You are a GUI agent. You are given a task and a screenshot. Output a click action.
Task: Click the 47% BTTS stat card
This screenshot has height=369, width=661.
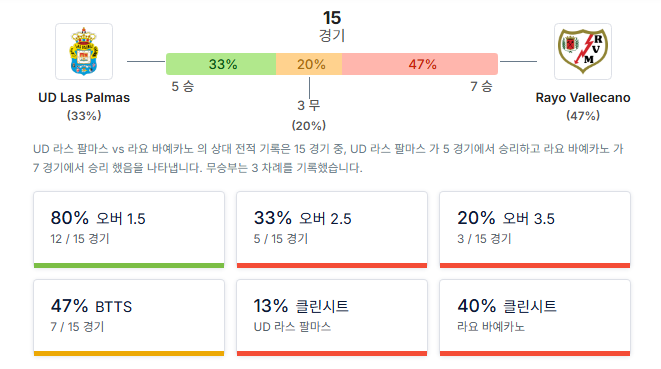coord(129,318)
